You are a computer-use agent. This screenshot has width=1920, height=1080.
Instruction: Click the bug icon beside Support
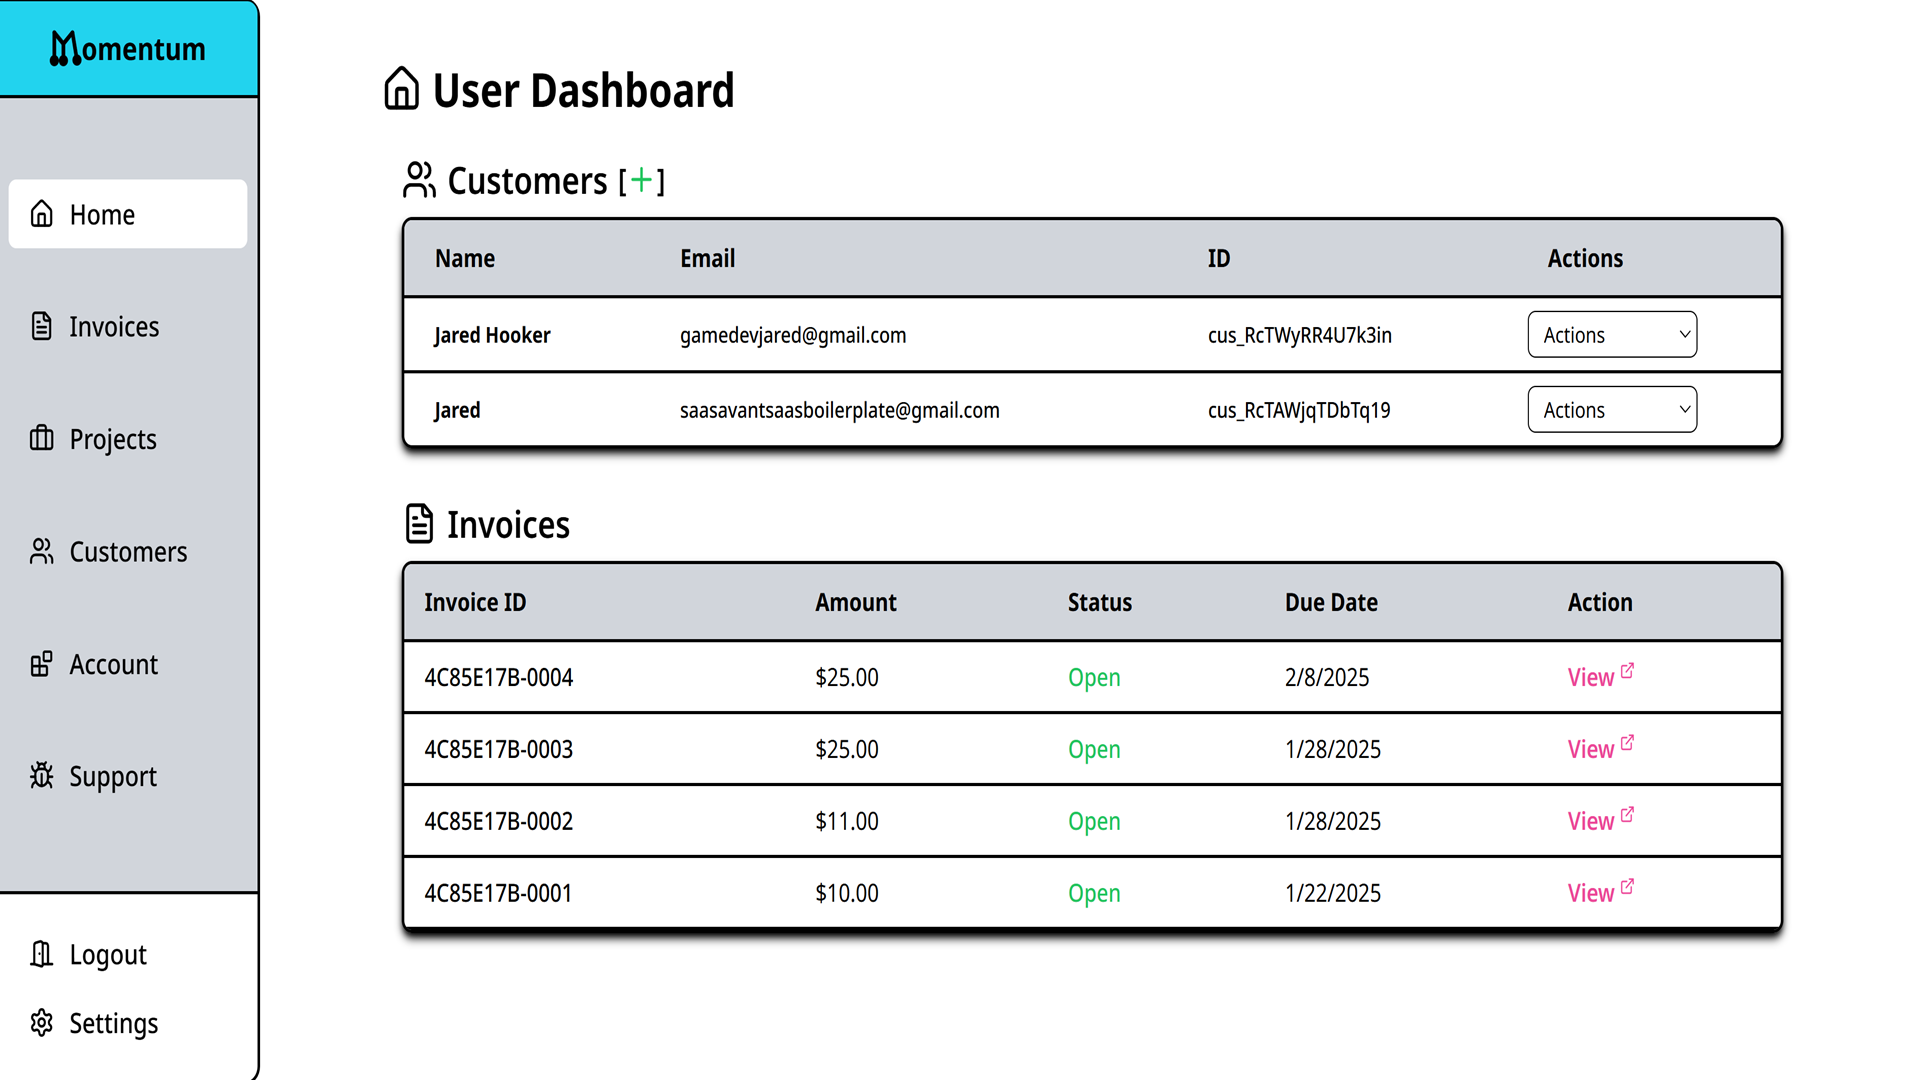click(x=41, y=776)
